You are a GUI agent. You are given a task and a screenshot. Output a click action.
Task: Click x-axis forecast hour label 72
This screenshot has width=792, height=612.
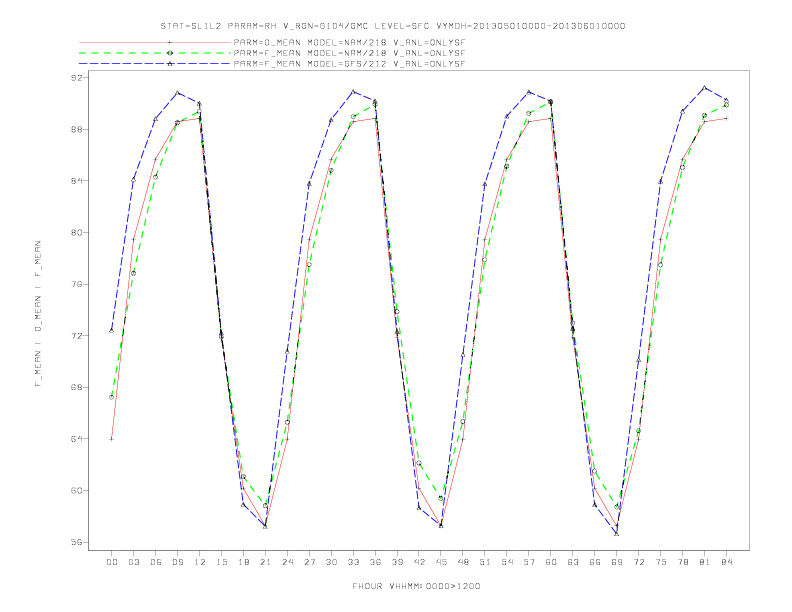[639, 562]
